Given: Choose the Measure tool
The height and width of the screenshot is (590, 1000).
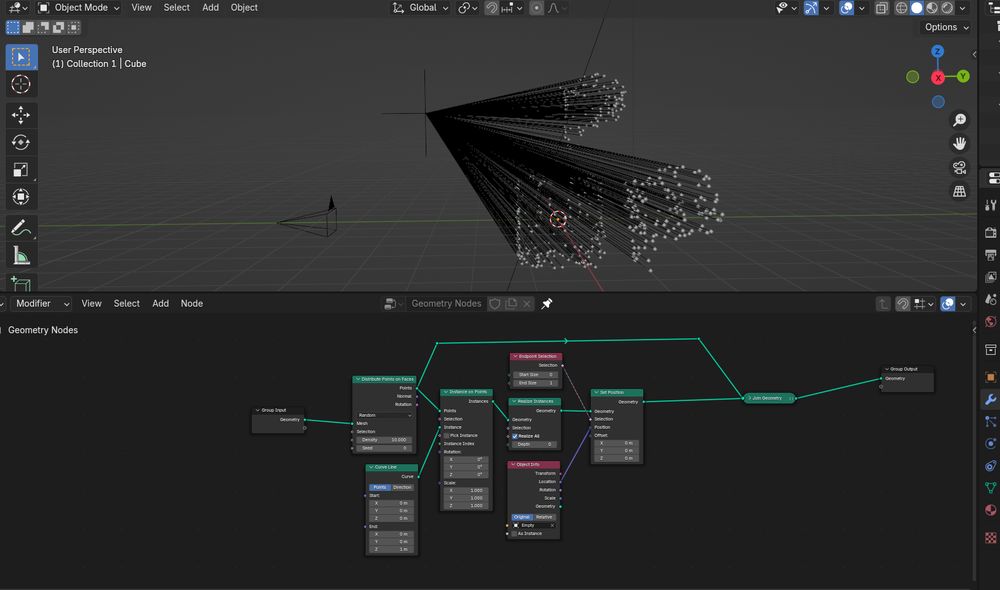Looking at the screenshot, I should pyautogui.click(x=21, y=255).
